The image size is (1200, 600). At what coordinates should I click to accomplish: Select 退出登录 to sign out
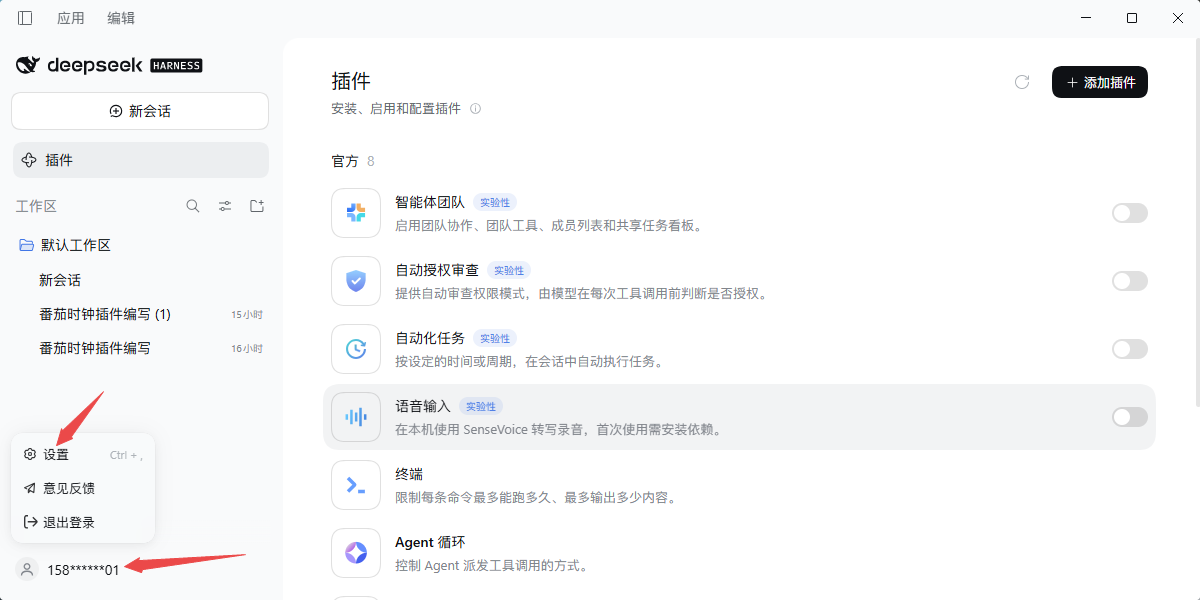click(x=83, y=523)
